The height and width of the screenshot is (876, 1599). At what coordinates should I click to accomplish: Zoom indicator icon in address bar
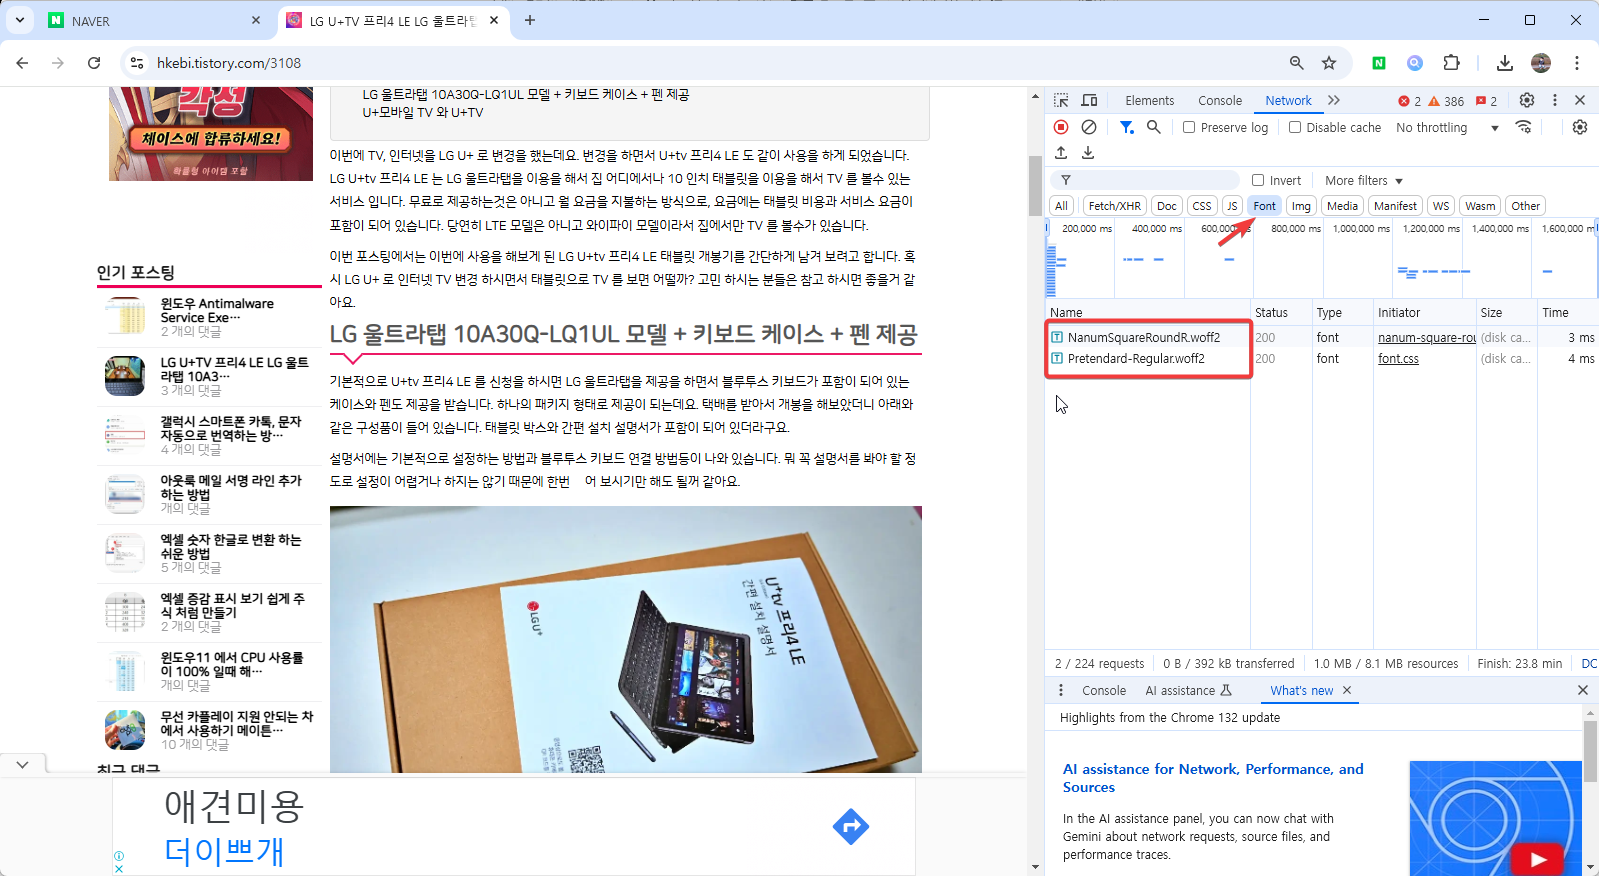(1296, 63)
